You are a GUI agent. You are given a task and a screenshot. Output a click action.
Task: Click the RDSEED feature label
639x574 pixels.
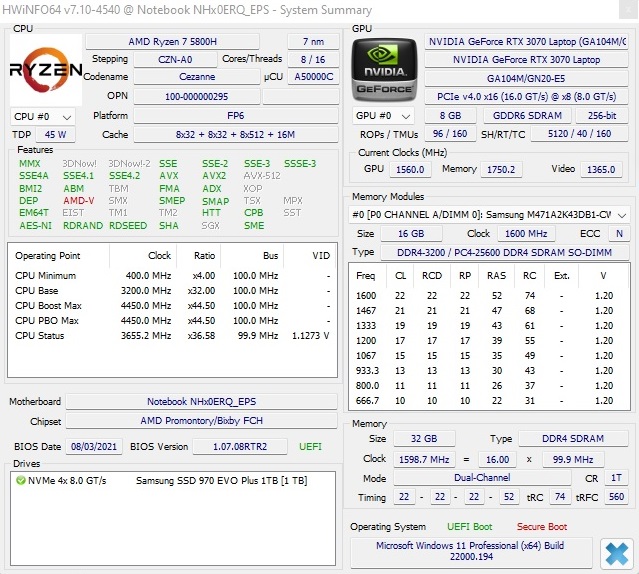pyautogui.click(x=128, y=226)
